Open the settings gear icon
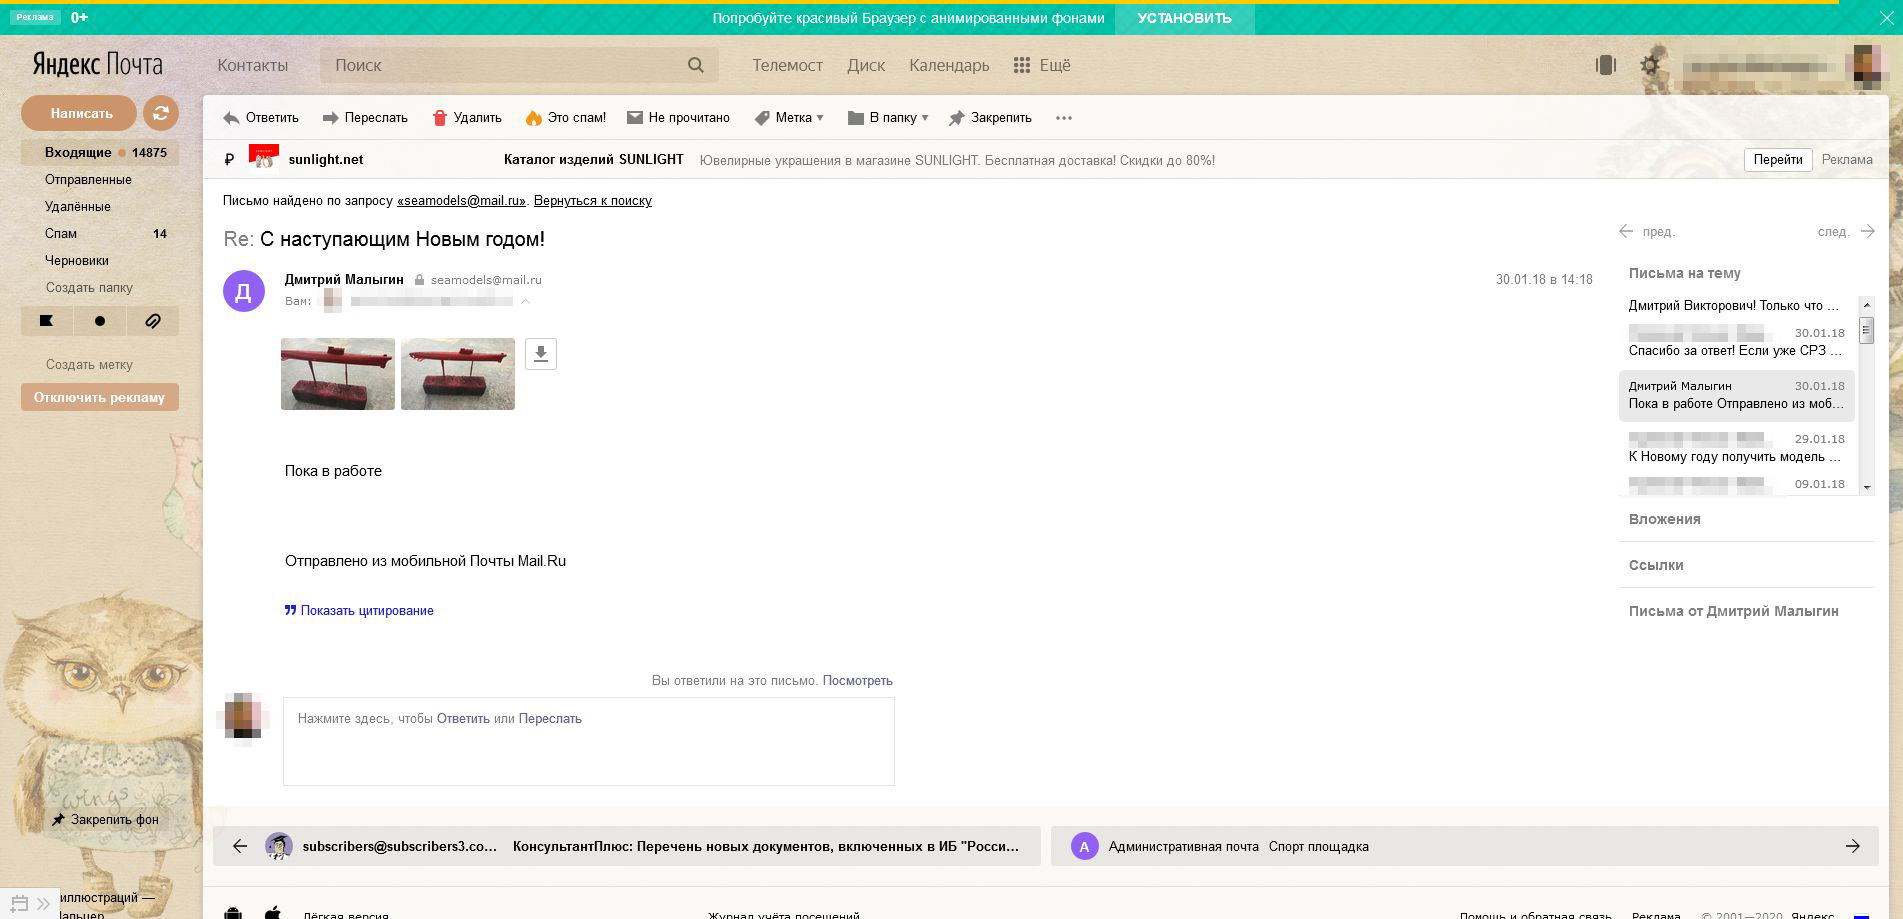Image resolution: width=1903 pixels, height=919 pixels. click(x=1650, y=65)
